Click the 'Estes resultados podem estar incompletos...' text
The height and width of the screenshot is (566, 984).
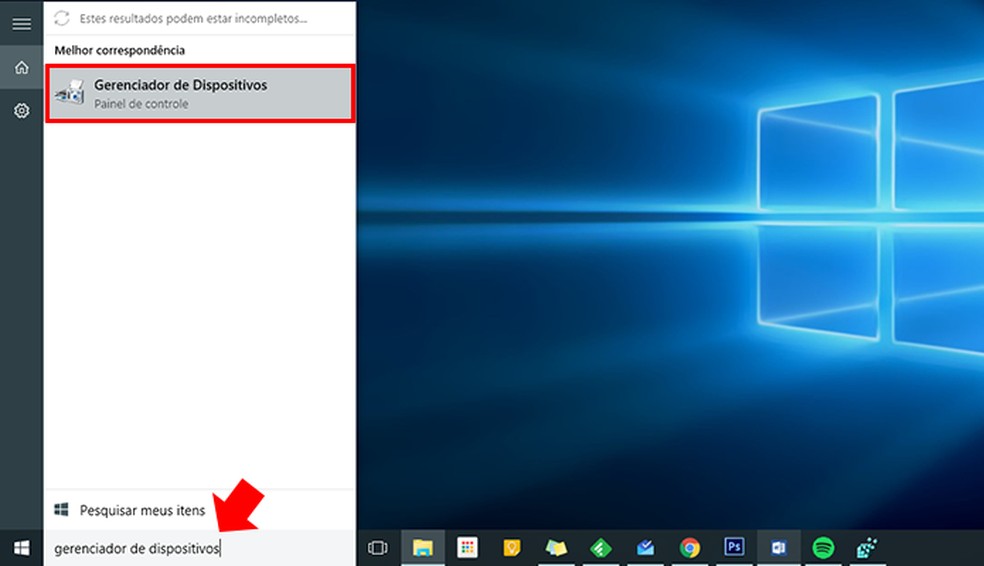coord(193,19)
